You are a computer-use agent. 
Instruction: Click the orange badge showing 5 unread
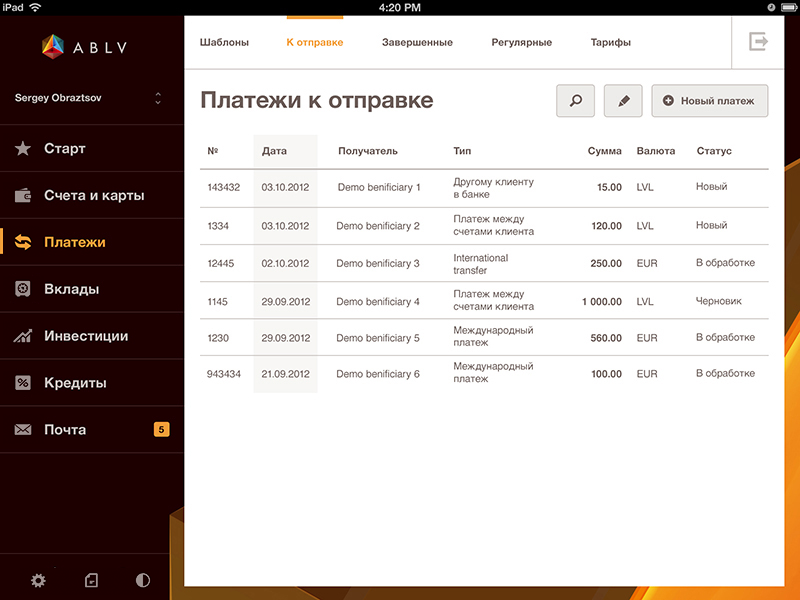tap(161, 430)
